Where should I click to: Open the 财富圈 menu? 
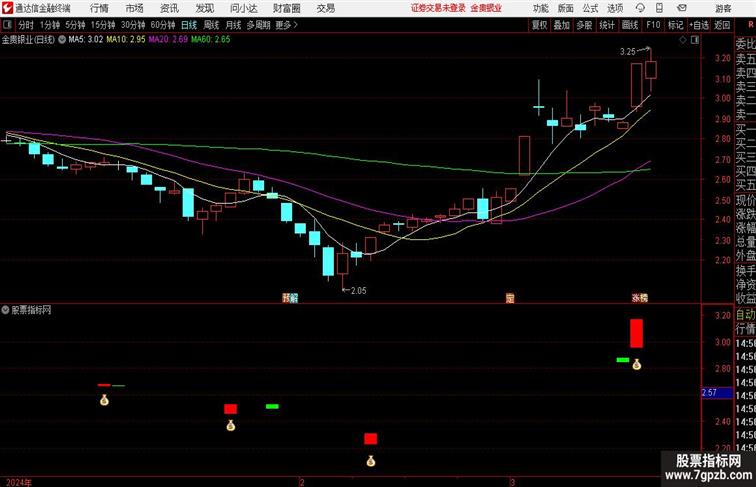287,8
